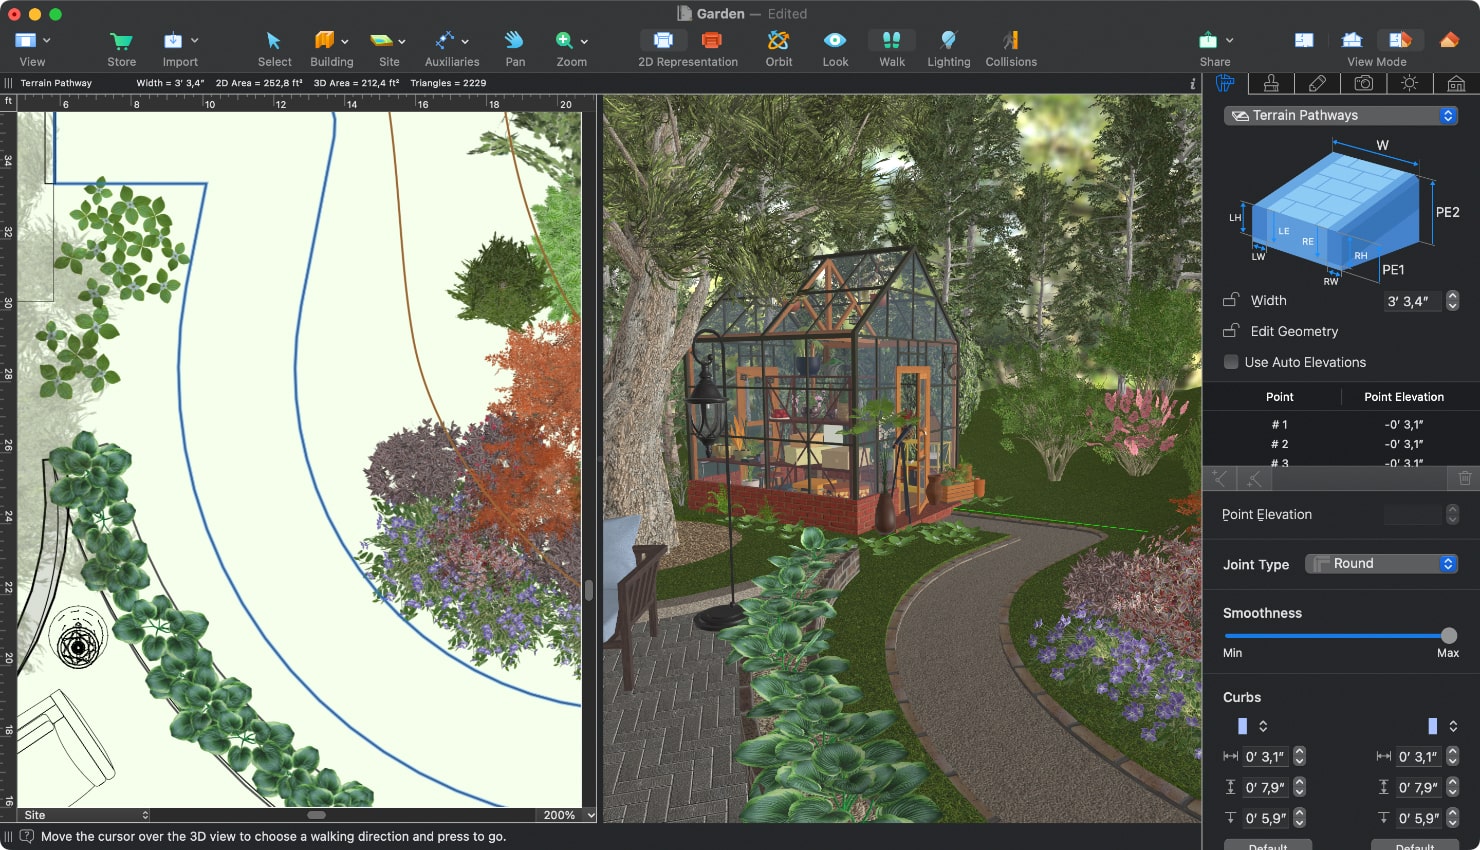Open the 2D Properties pencil tab
Viewport: 1480px width, 850px height.
coord(1317,83)
